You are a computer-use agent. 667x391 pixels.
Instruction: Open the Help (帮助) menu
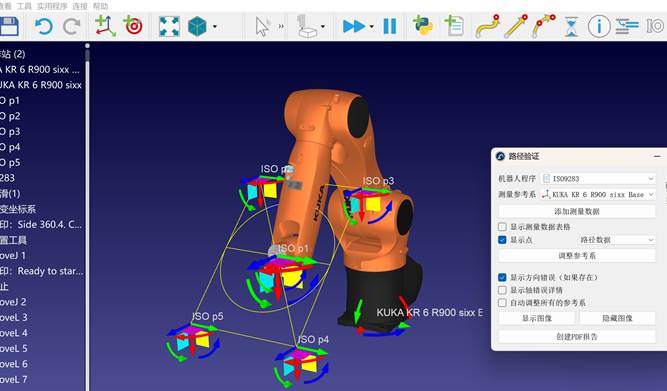(x=100, y=6)
